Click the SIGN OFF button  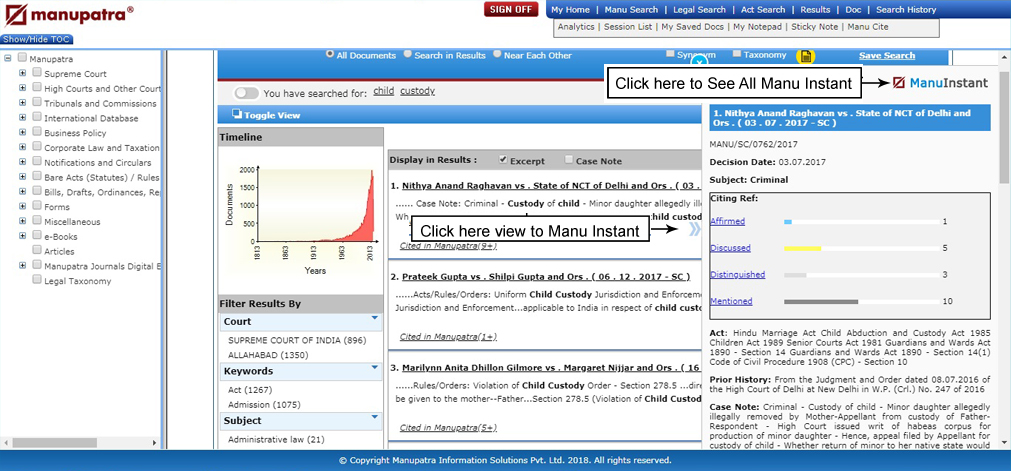click(511, 10)
